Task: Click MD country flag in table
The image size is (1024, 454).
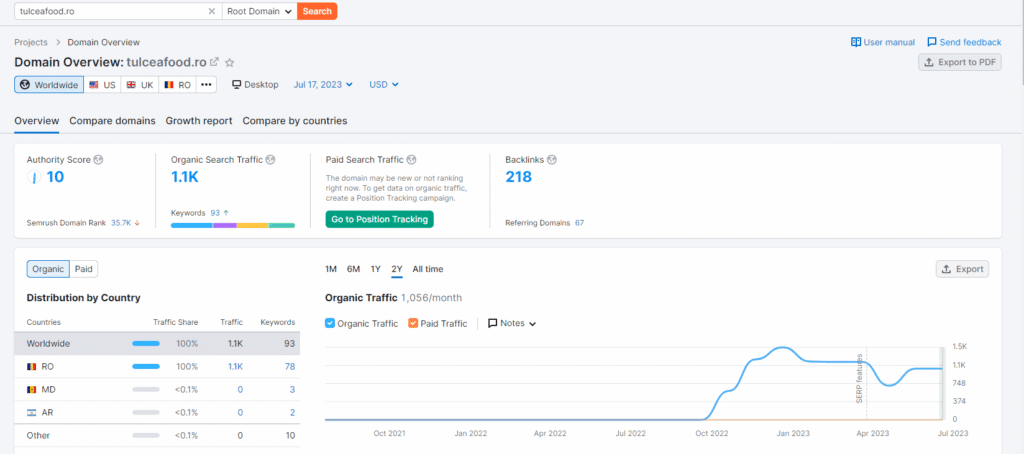Action: pos(31,389)
